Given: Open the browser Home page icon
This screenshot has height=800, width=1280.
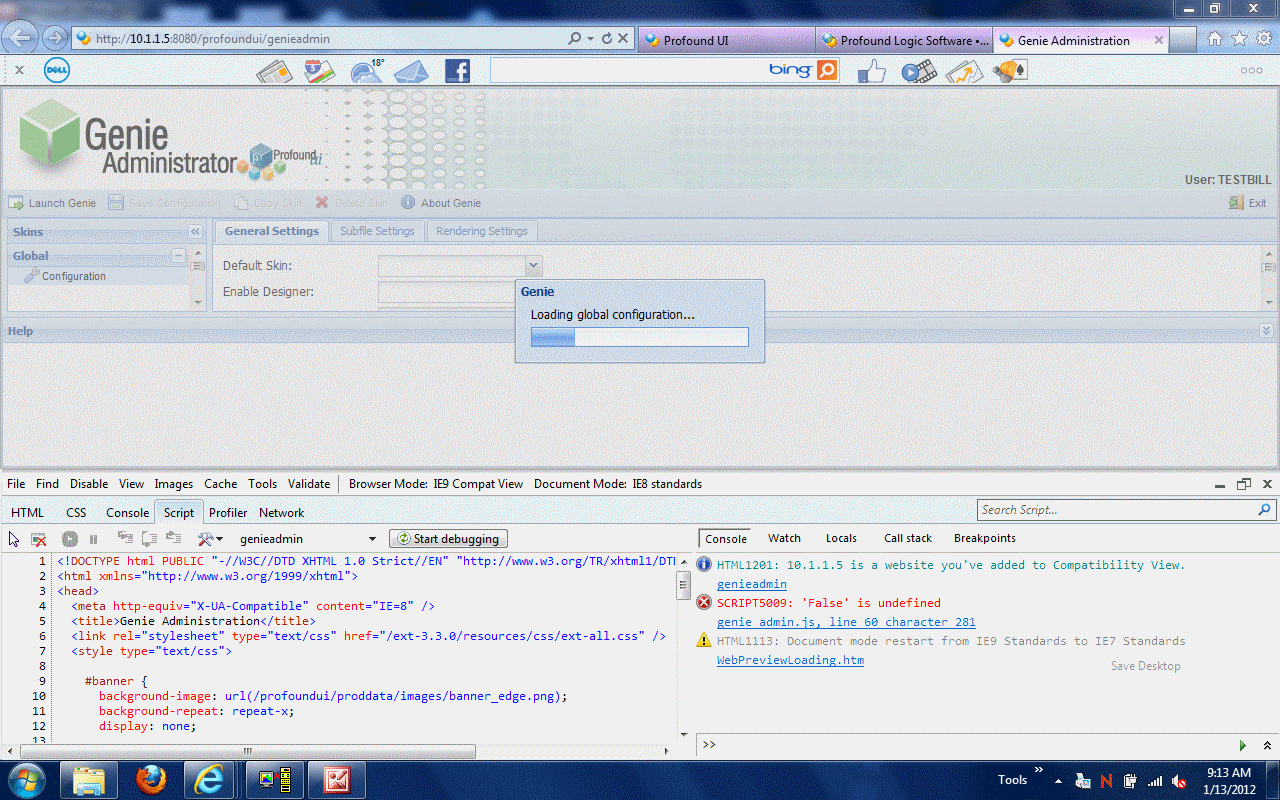Looking at the screenshot, I should click(x=1215, y=39).
